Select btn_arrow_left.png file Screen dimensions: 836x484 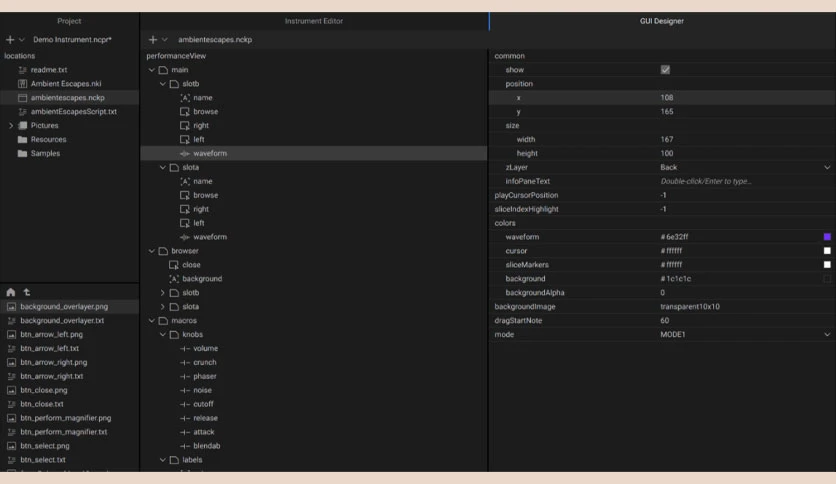(x=52, y=334)
